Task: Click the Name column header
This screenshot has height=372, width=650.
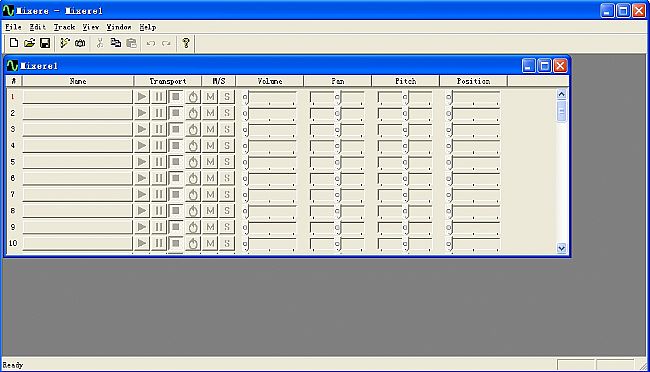Action: [78, 81]
